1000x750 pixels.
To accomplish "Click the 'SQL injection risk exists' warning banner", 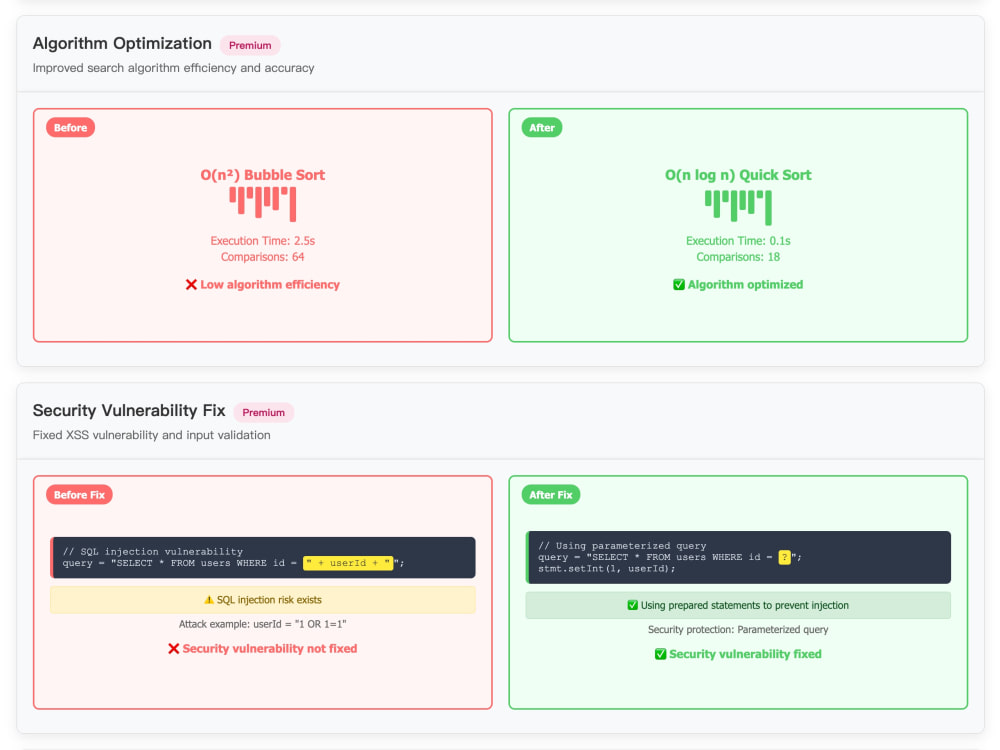I will tap(263, 600).
